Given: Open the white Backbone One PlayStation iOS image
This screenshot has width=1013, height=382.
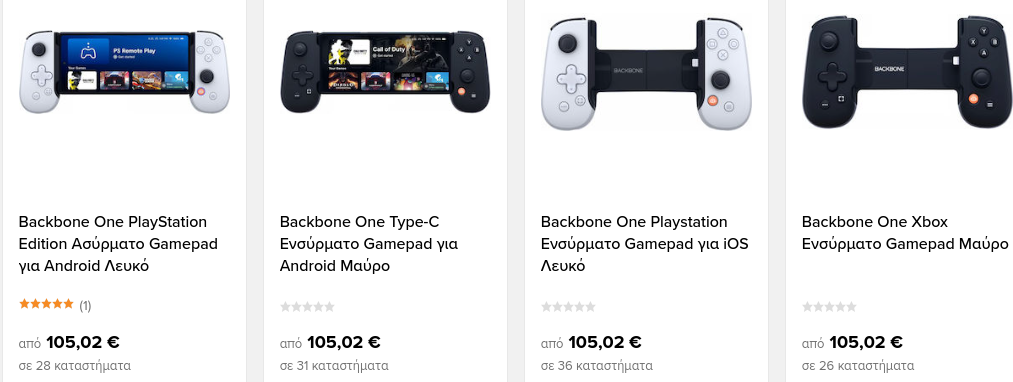Looking at the screenshot, I should (646, 73).
